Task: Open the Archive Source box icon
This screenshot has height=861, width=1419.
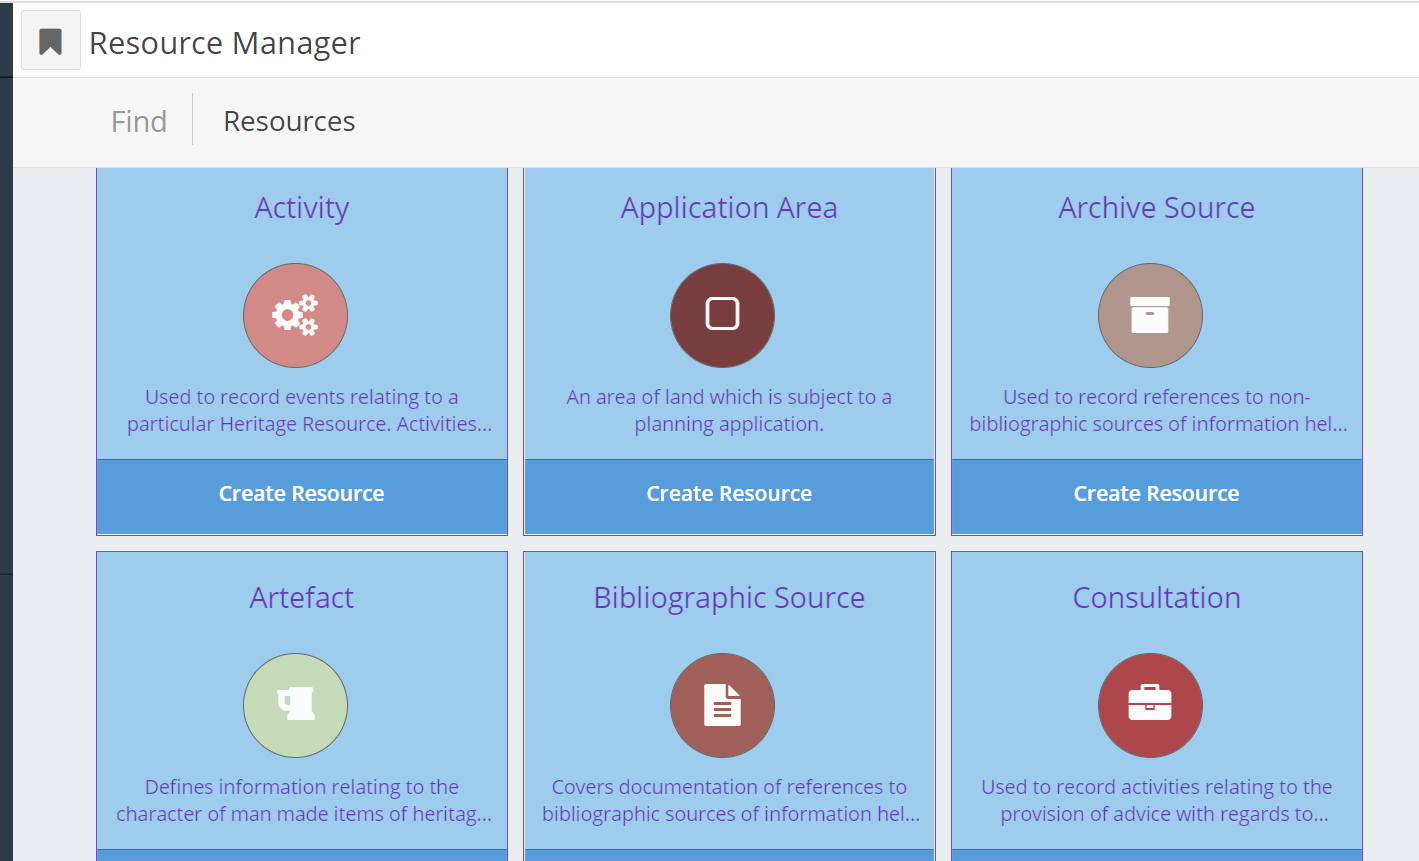Action: coord(1150,315)
